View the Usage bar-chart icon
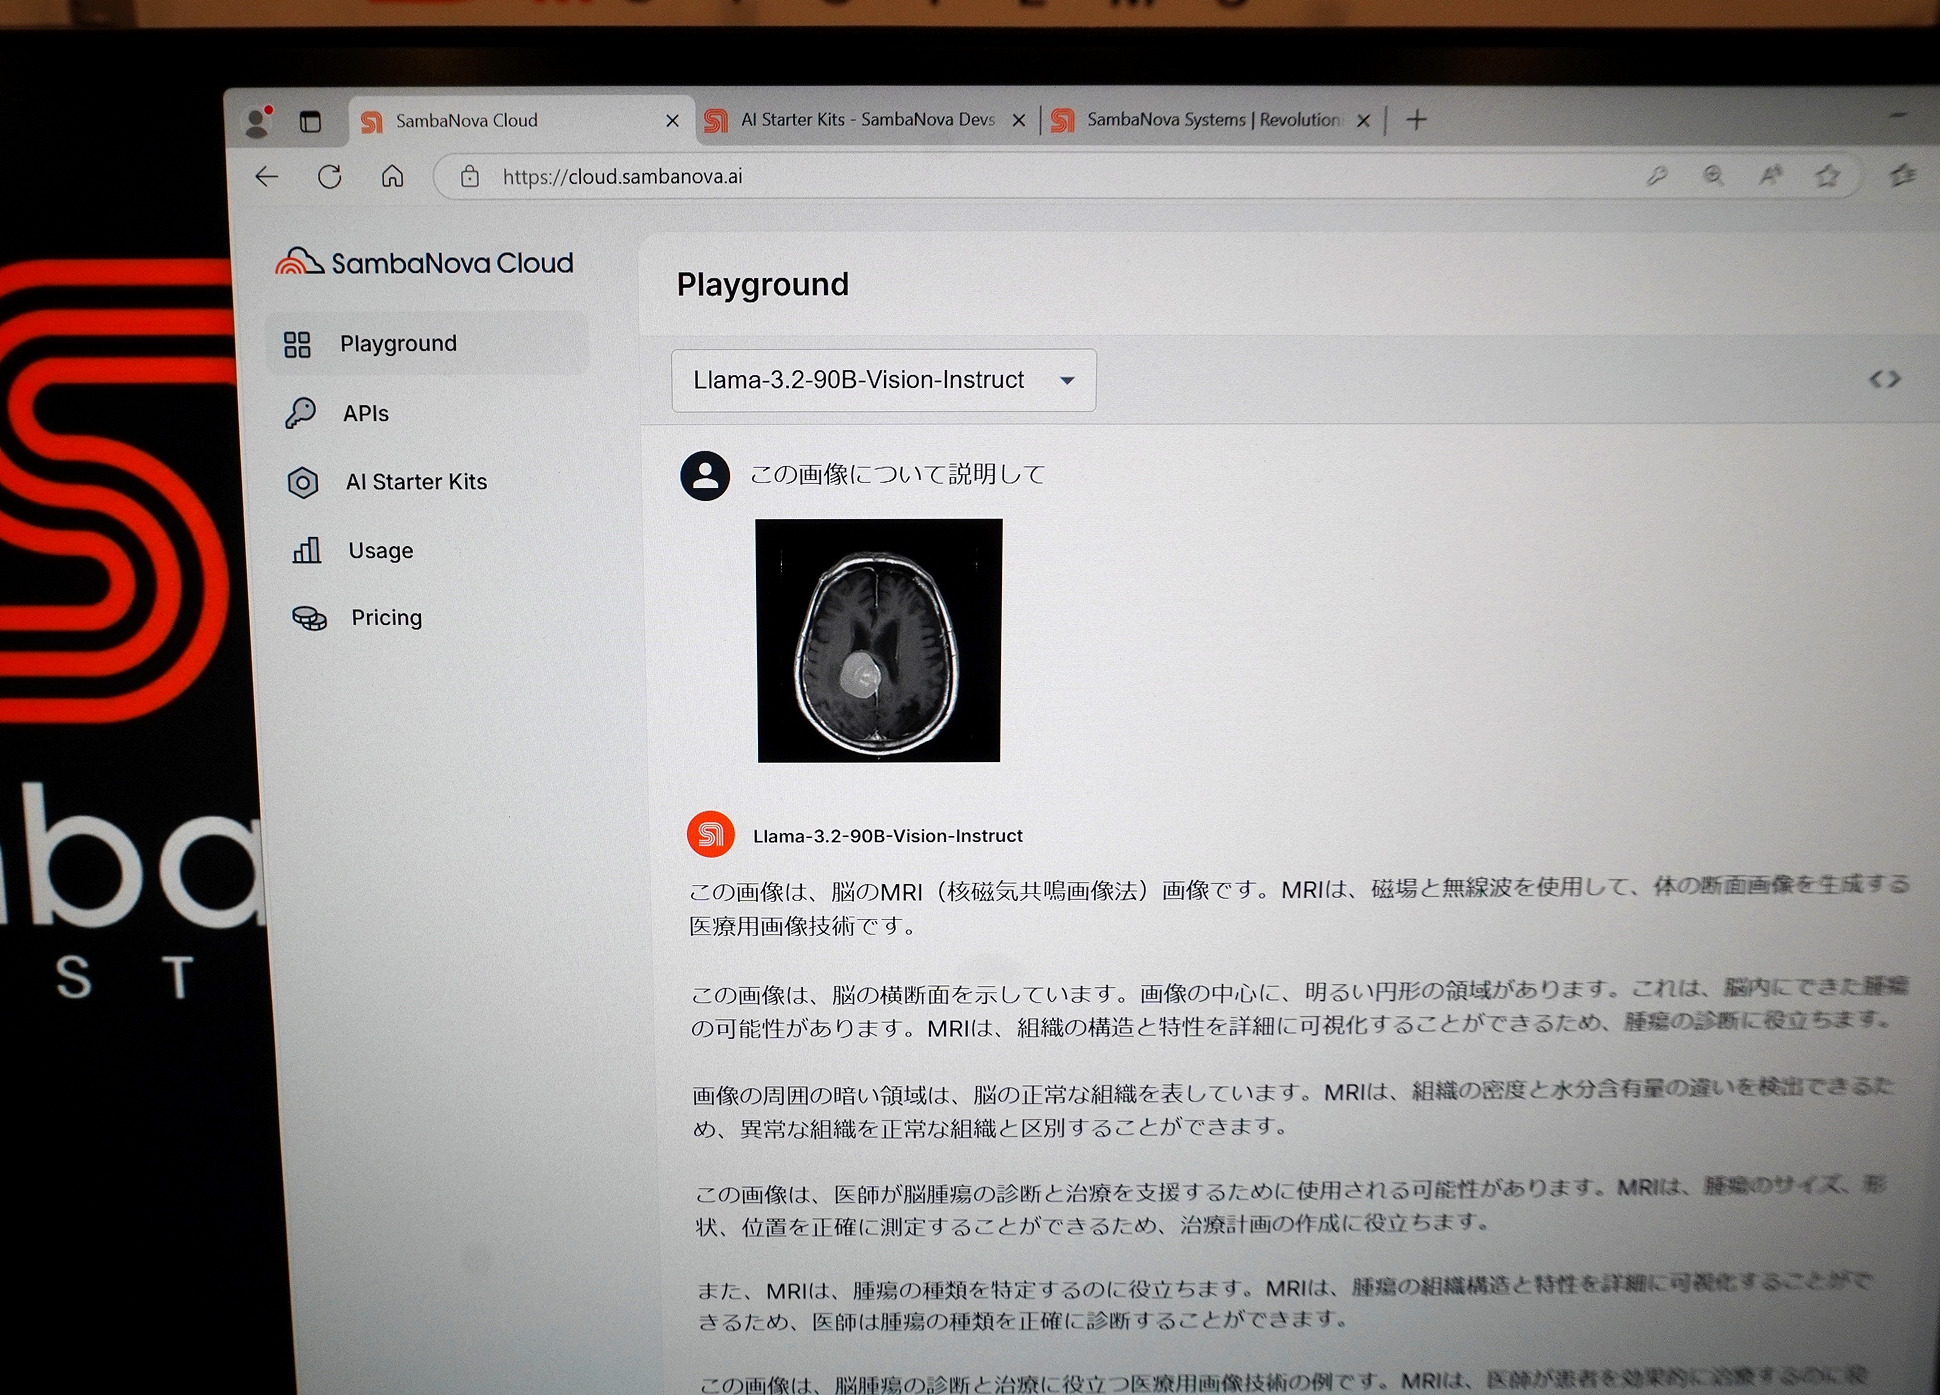Screen dimensions: 1940x1395 point(305,550)
